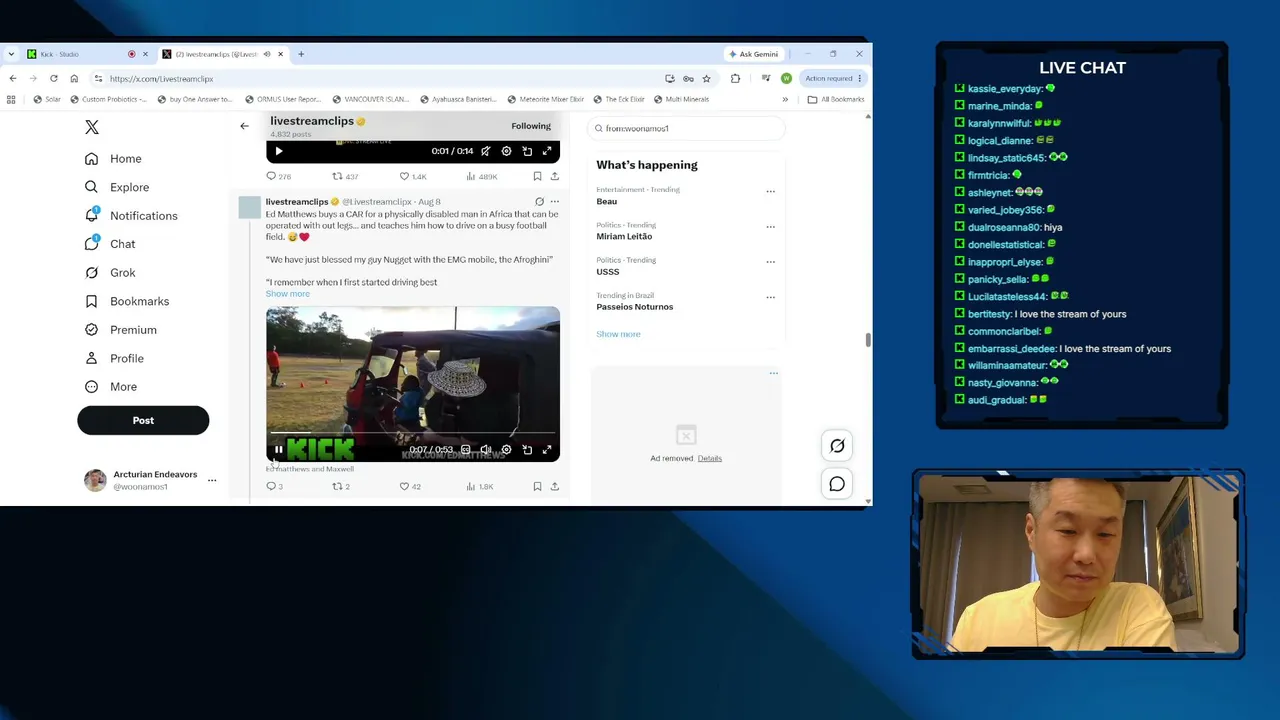Screen dimensions: 1280x720
Task: Share the post with 1.8K views
Action: click(x=554, y=487)
